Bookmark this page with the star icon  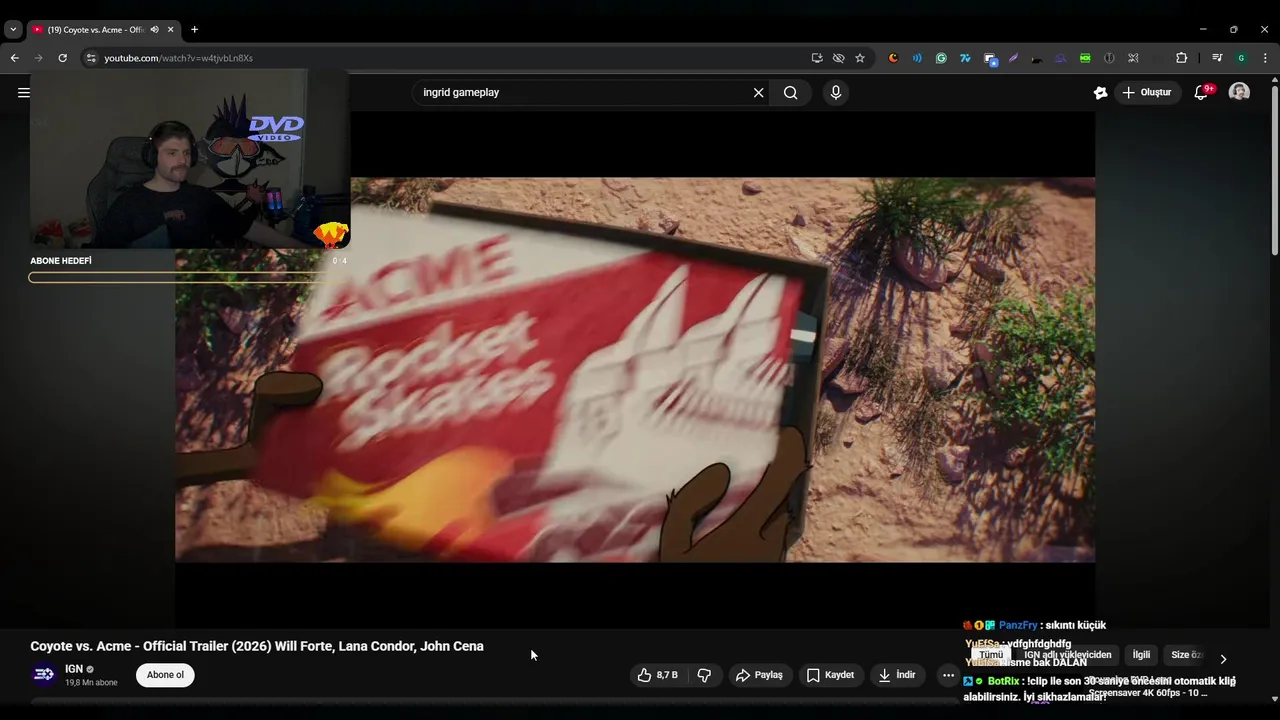pyautogui.click(x=860, y=58)
